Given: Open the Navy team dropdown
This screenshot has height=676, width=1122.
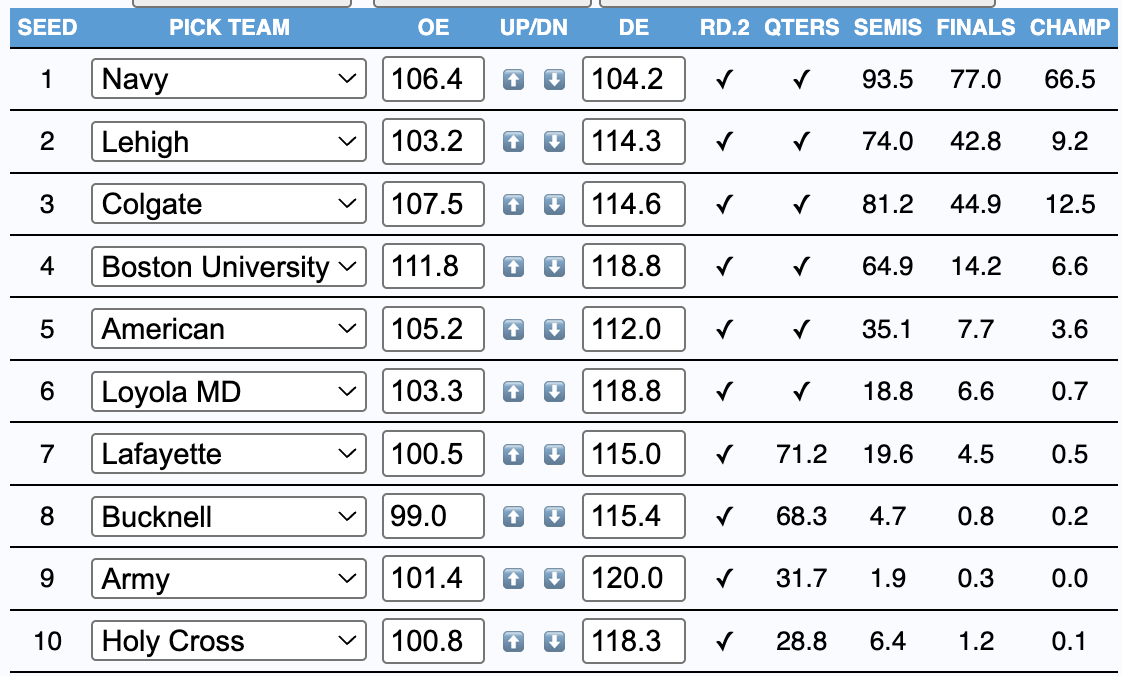Looking at the screenshot, I should (x=228, y=79).
